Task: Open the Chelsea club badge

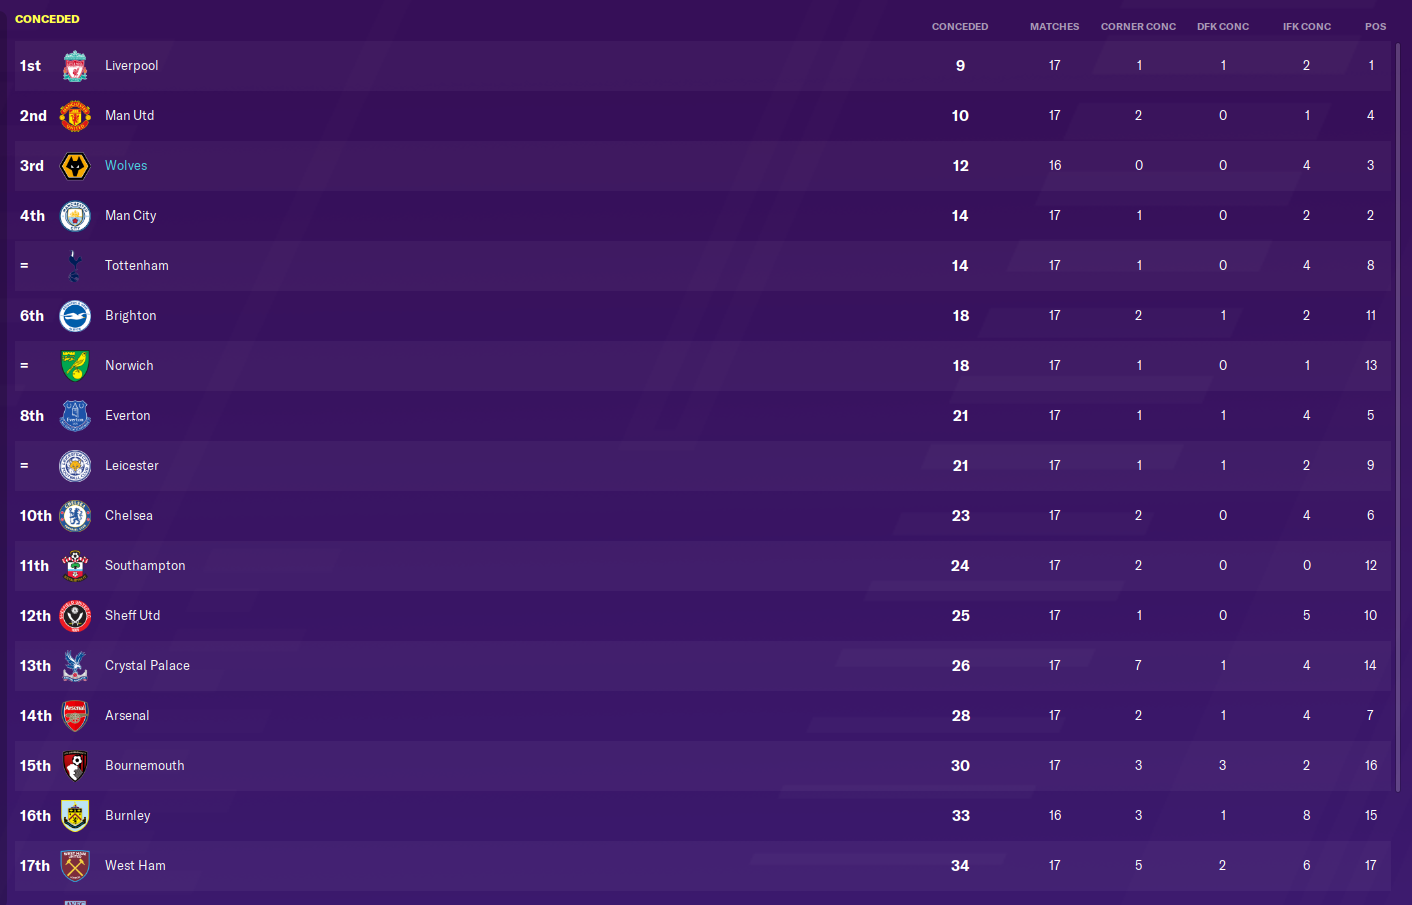Action: [x=75, y=516]
